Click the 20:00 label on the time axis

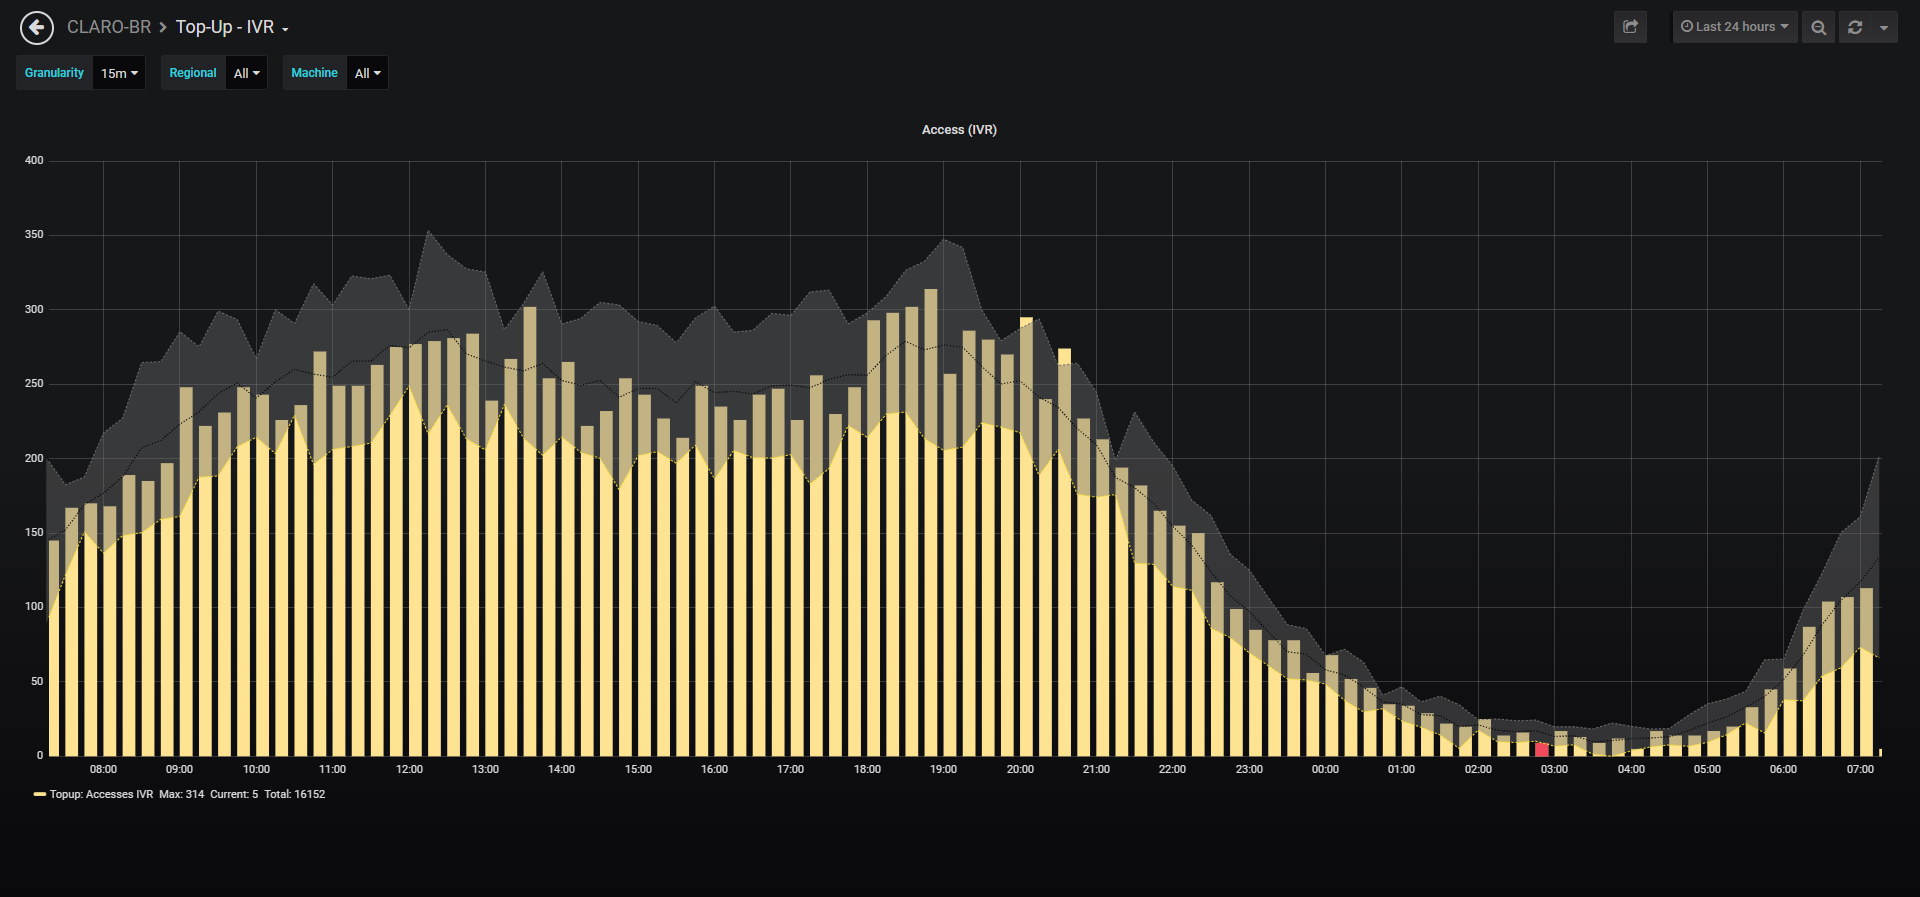click(1020, 769)
